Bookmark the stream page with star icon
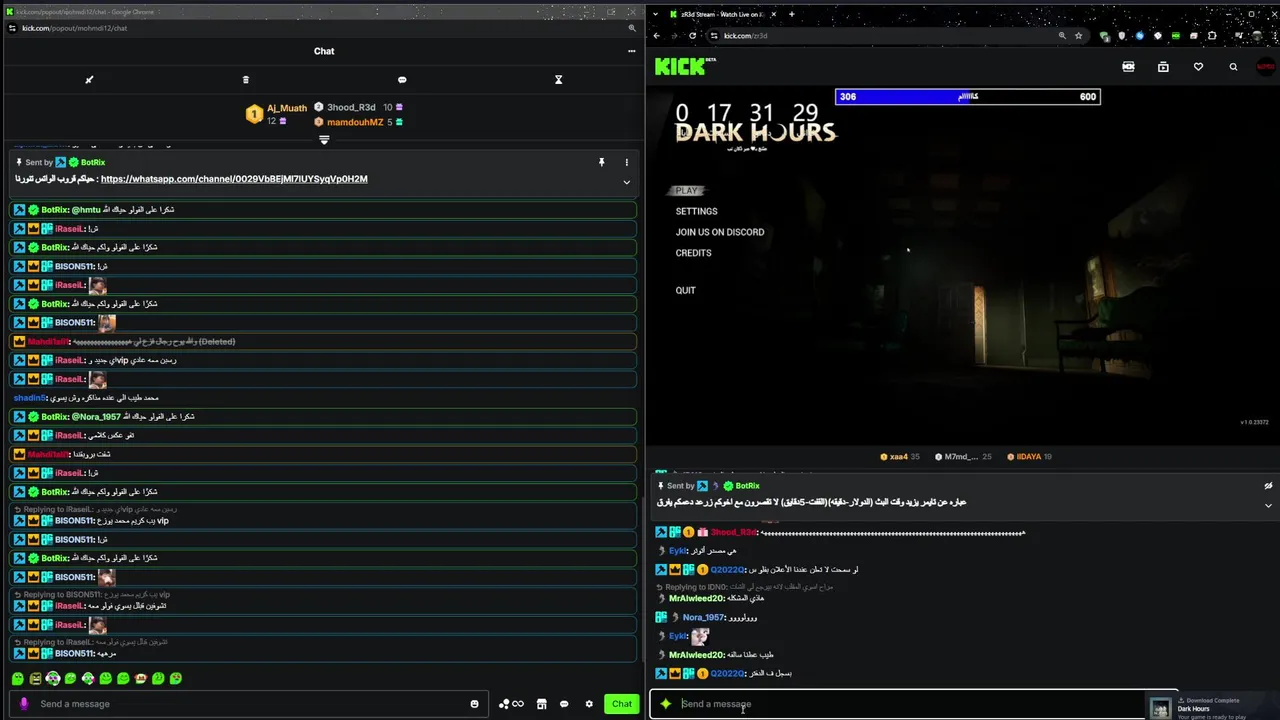Screen dimensions: 1280x720 pos(1078,36)
